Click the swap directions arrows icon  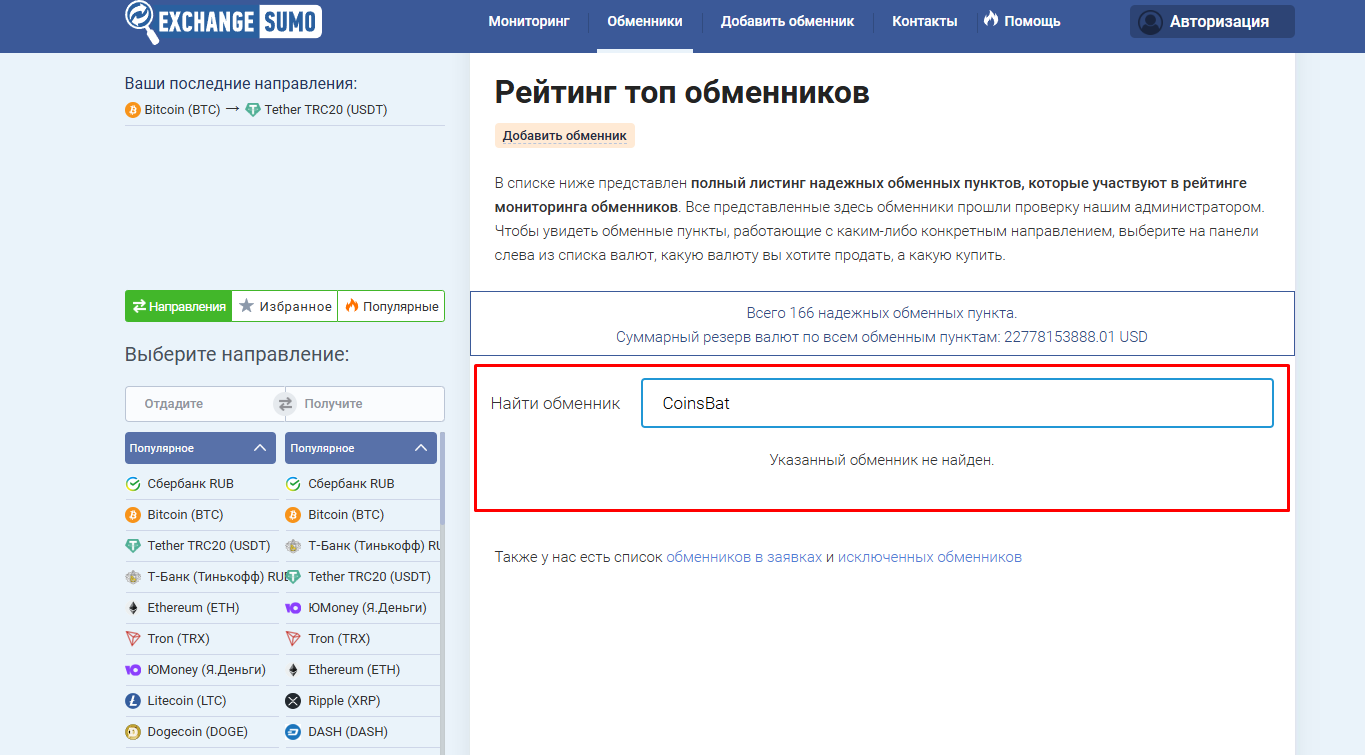click(285, 404)
